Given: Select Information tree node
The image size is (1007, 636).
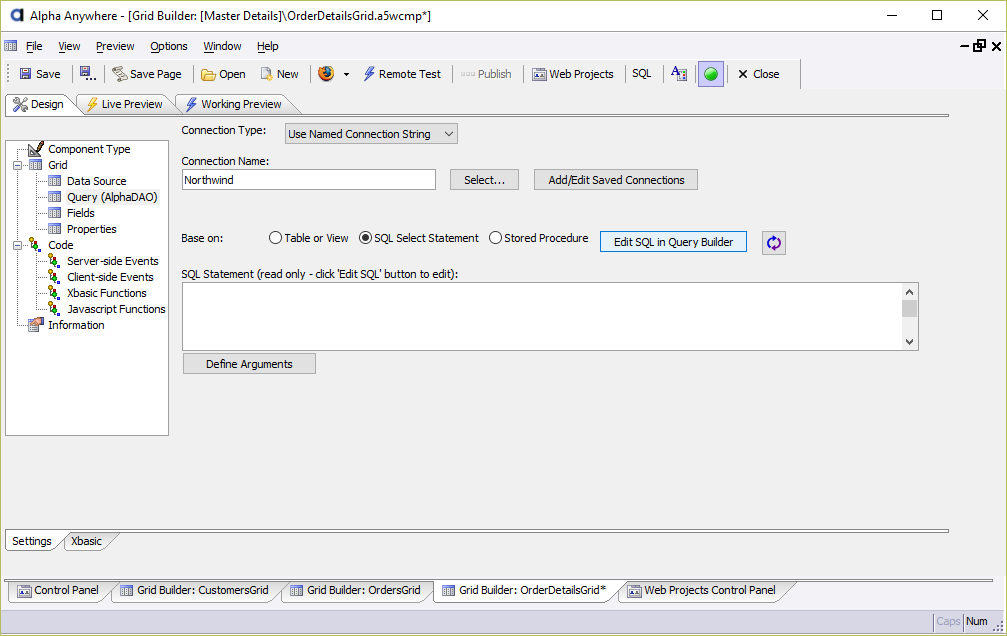Looking at the screenshot, I should 76,326.
